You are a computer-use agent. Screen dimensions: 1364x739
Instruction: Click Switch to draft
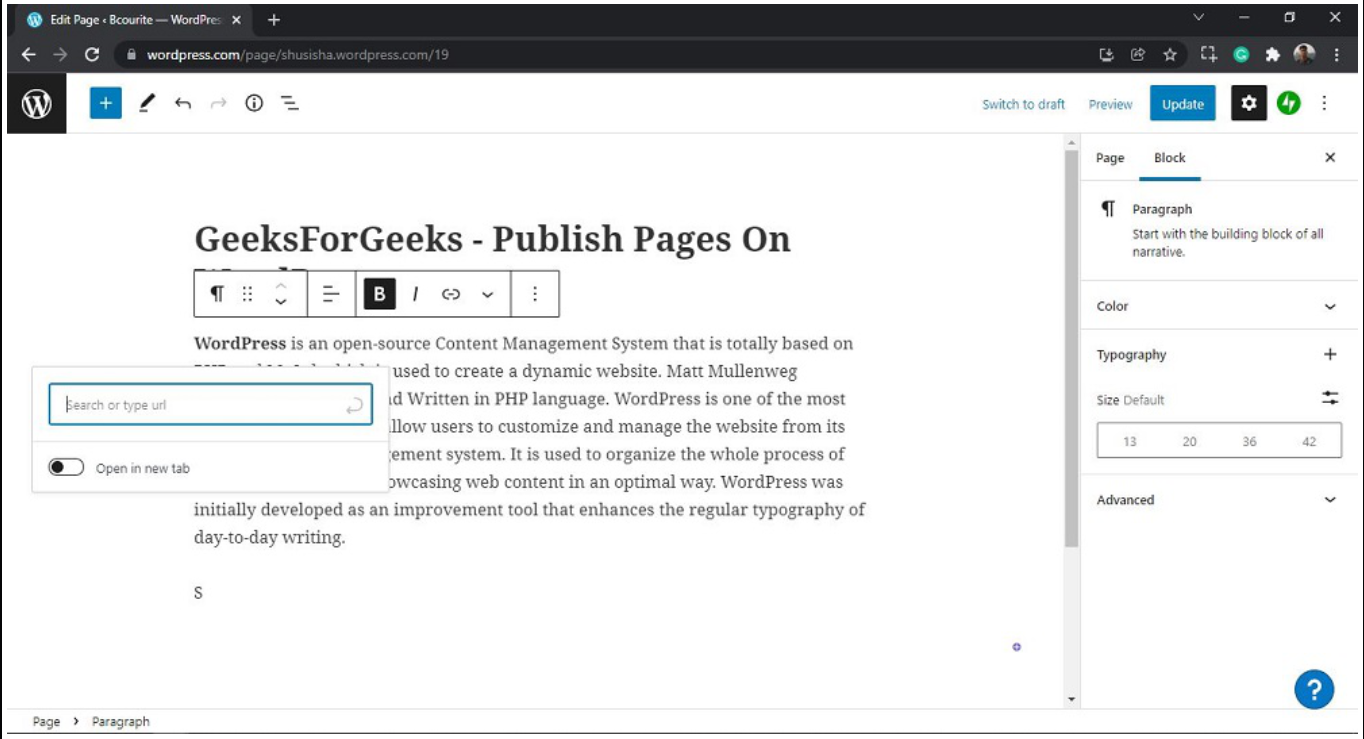1023,104
